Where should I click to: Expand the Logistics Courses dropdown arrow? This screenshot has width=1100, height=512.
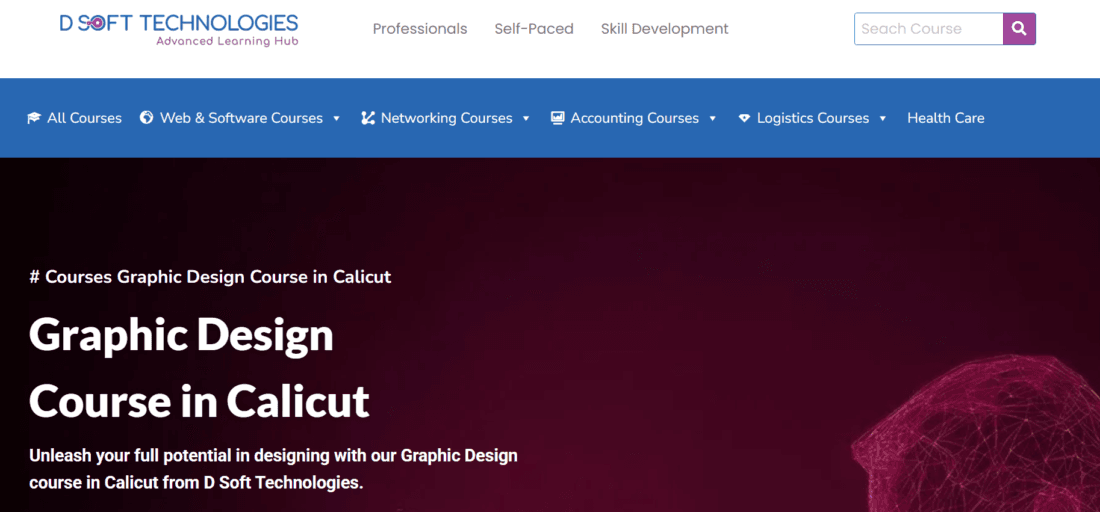(883, 118)
